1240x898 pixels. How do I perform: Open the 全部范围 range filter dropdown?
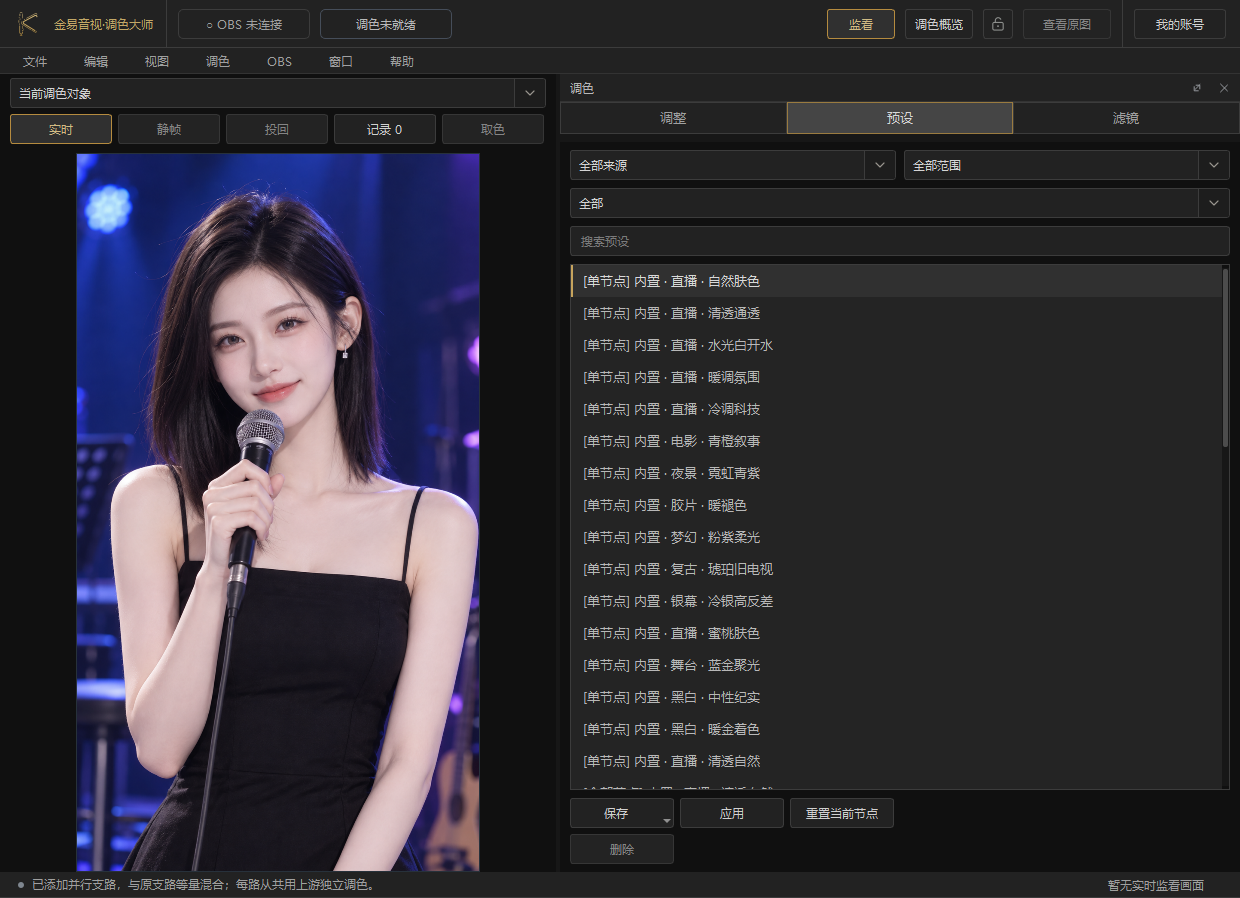tap(1067, 165)
